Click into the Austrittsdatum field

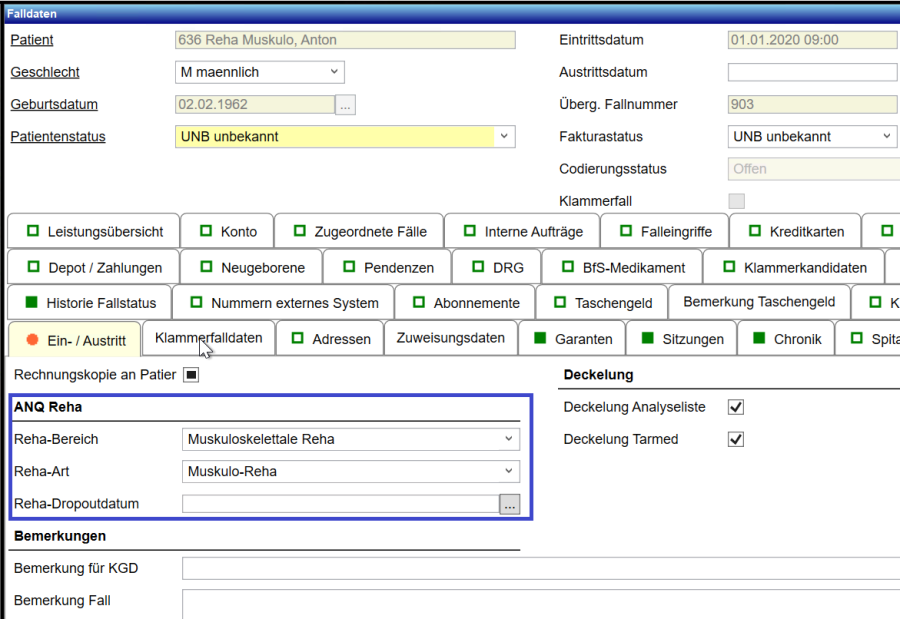coord(812,72)
